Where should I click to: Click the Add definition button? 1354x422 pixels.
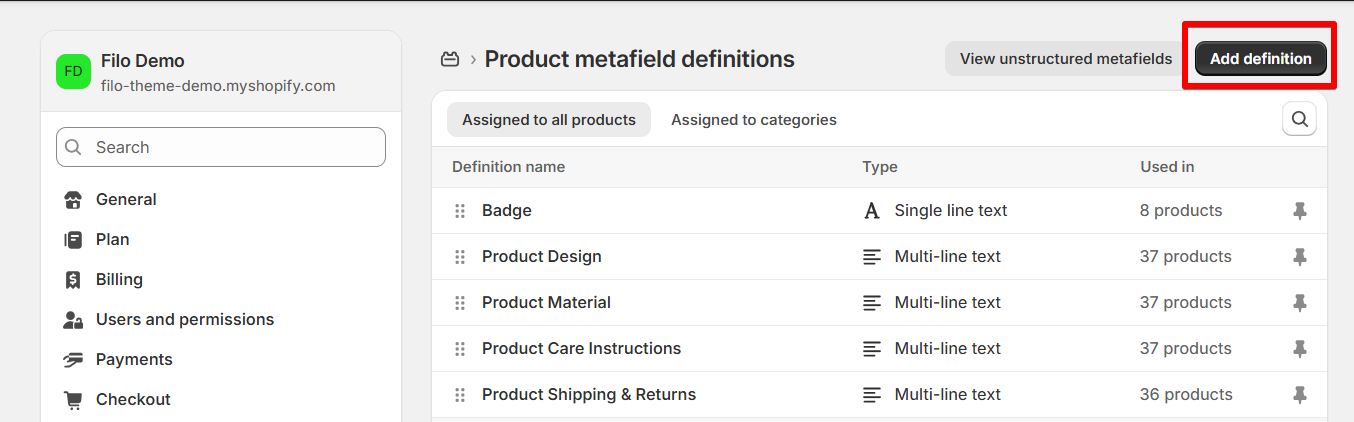[x=1260, y=59]
